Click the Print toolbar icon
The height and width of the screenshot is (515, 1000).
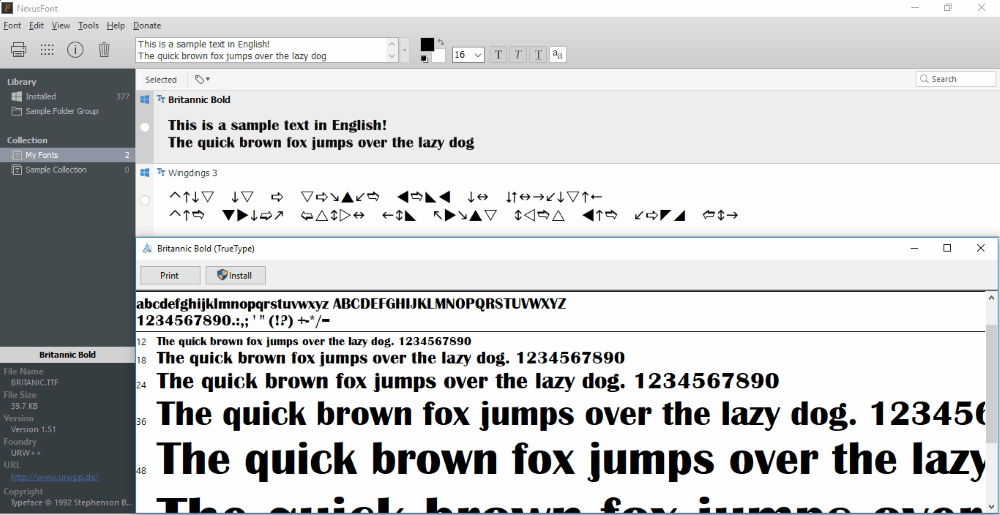(x=18, y=49)
